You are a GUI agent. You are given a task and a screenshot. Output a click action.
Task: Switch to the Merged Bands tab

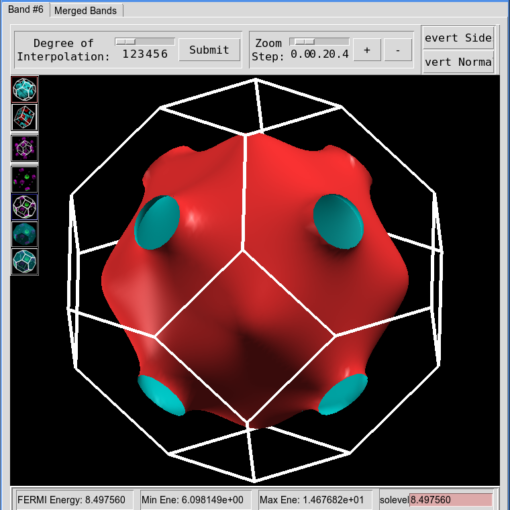tap(86, 11)
